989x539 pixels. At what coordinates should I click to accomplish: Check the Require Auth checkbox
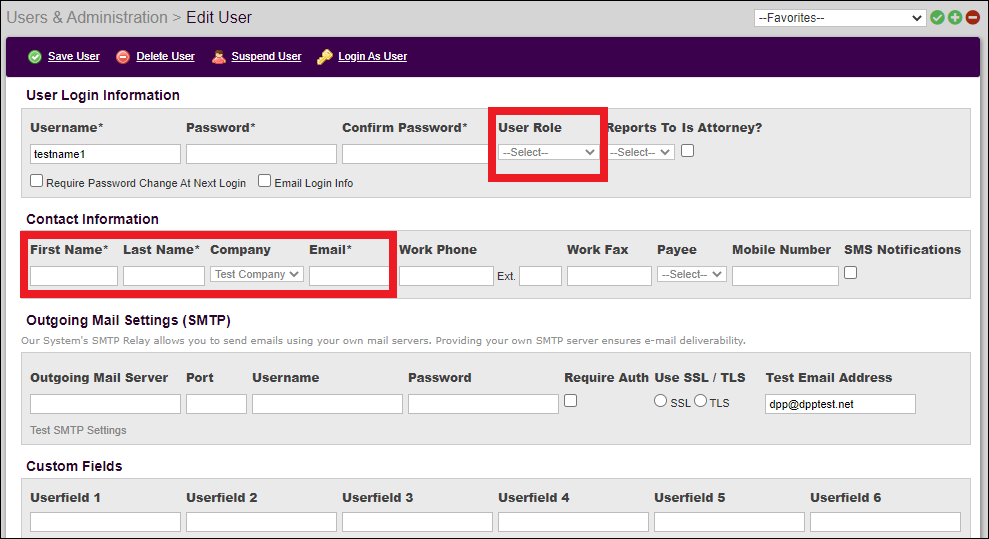570,401
